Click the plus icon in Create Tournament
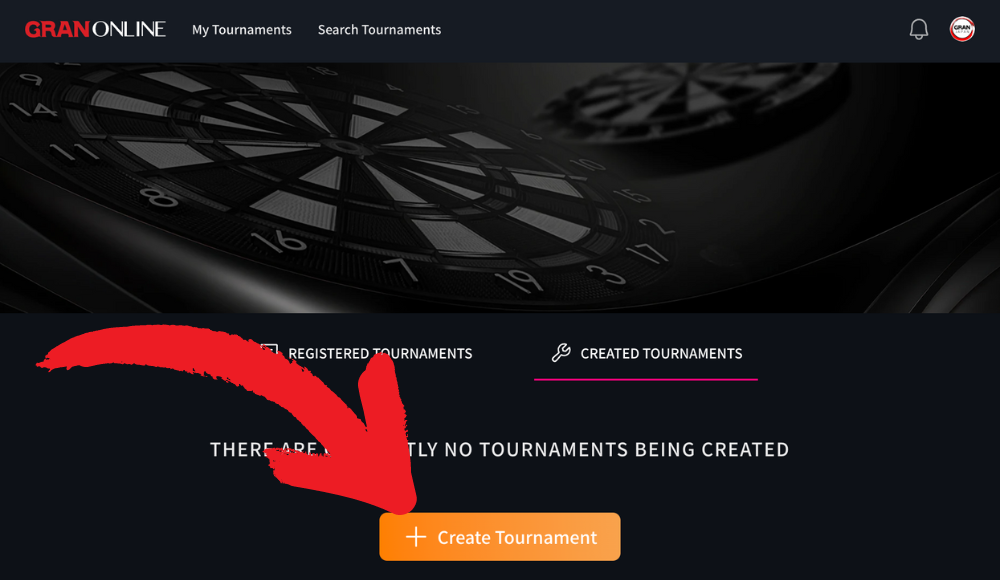This screenshot has height=580, width=1000. pyautogui.click(x=416, y=537)
